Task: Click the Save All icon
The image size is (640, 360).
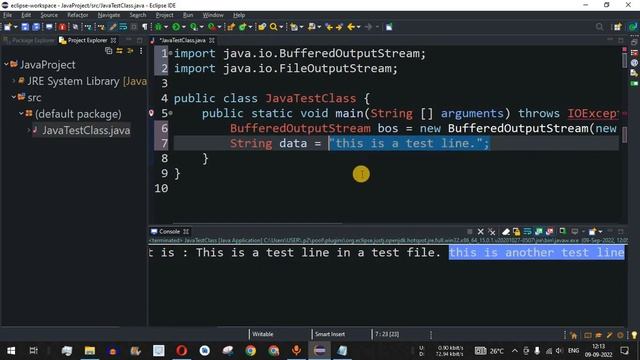Action: click(36, 27)
